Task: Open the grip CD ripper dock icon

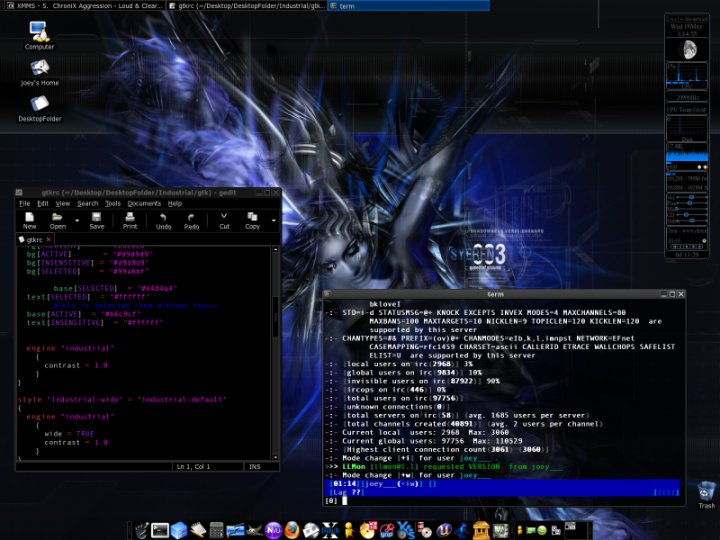Action: tap(387, 531)
